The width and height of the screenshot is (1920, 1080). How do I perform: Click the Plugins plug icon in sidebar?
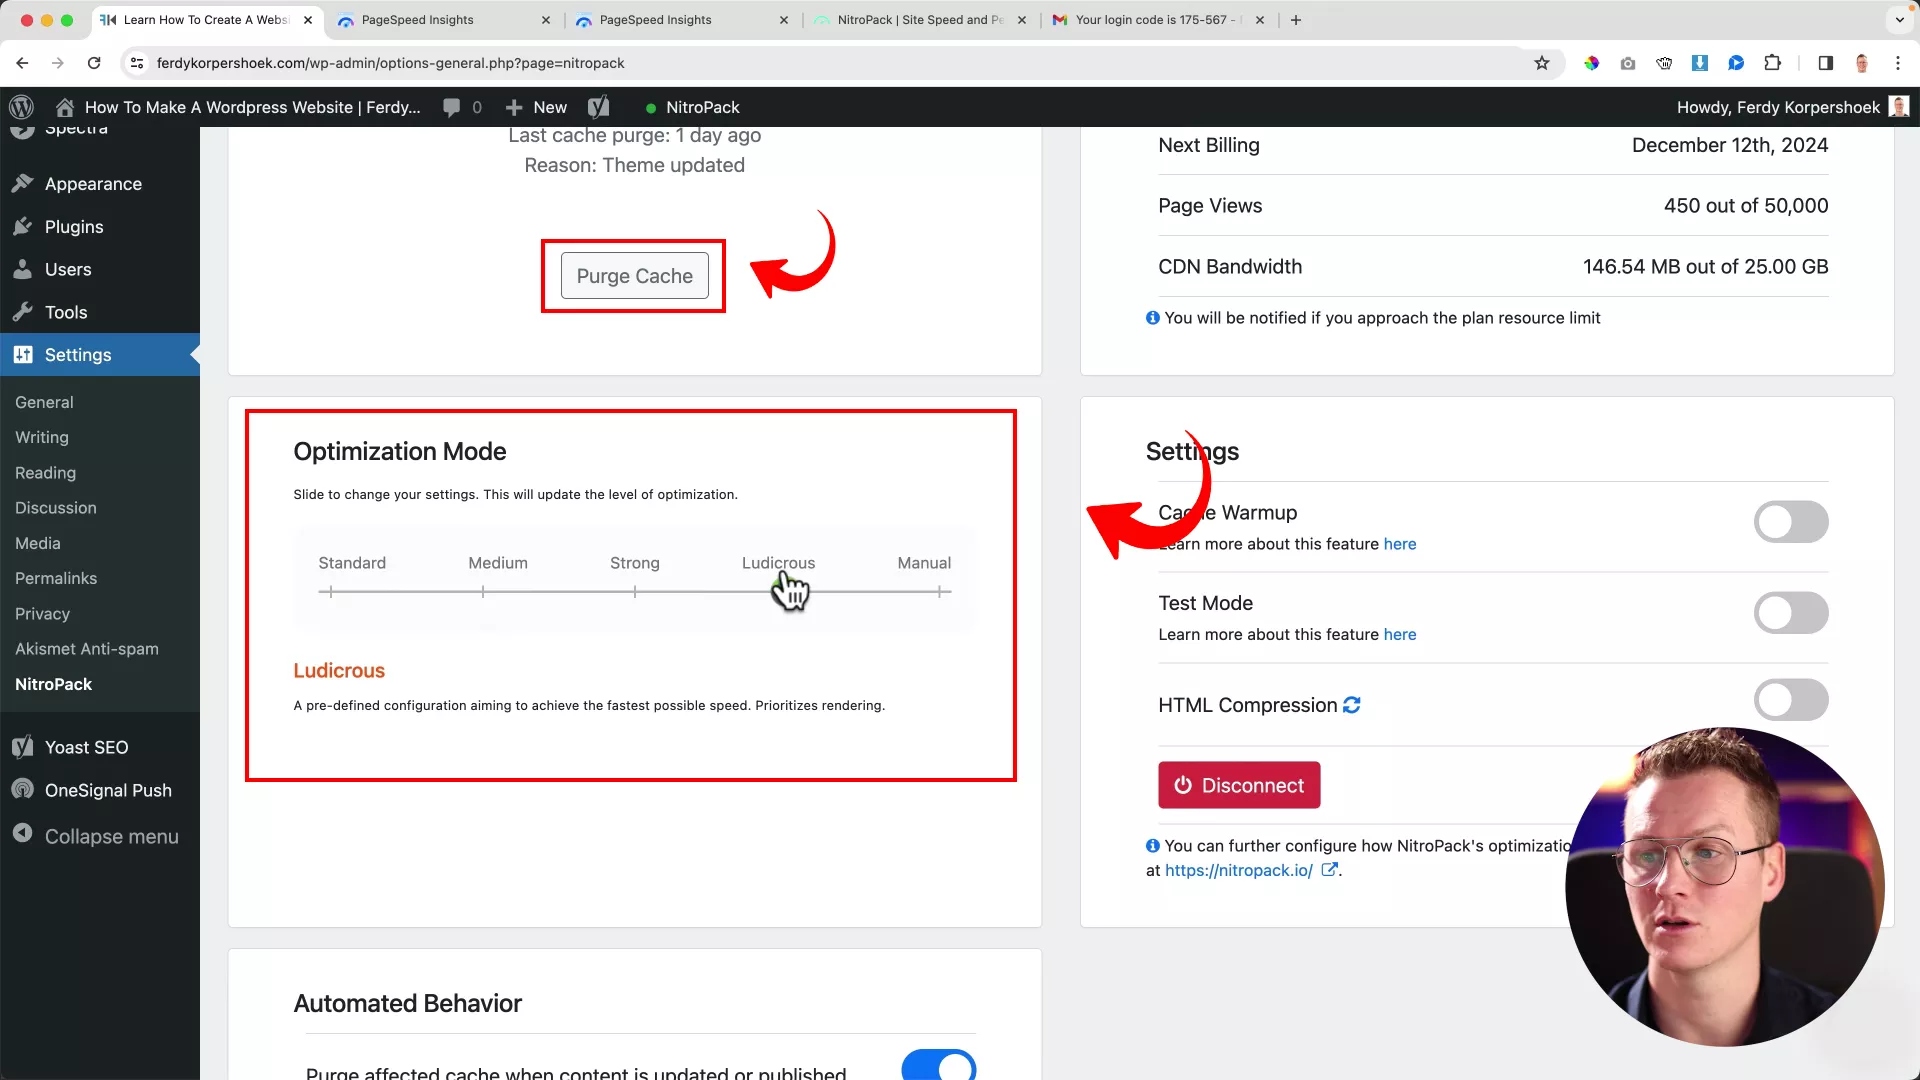tap(23, 226)
